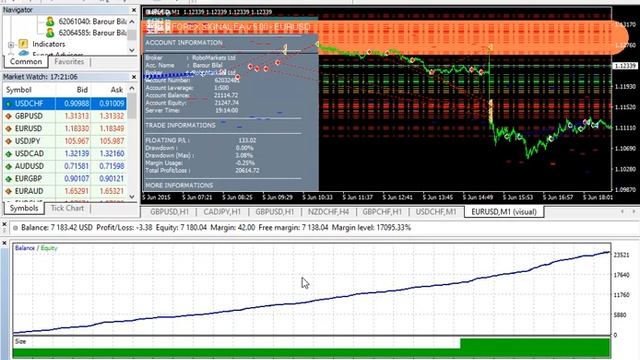Open the USDCHF,M1 chart tab
640x360 pixels.
click(x=436, y=212)
